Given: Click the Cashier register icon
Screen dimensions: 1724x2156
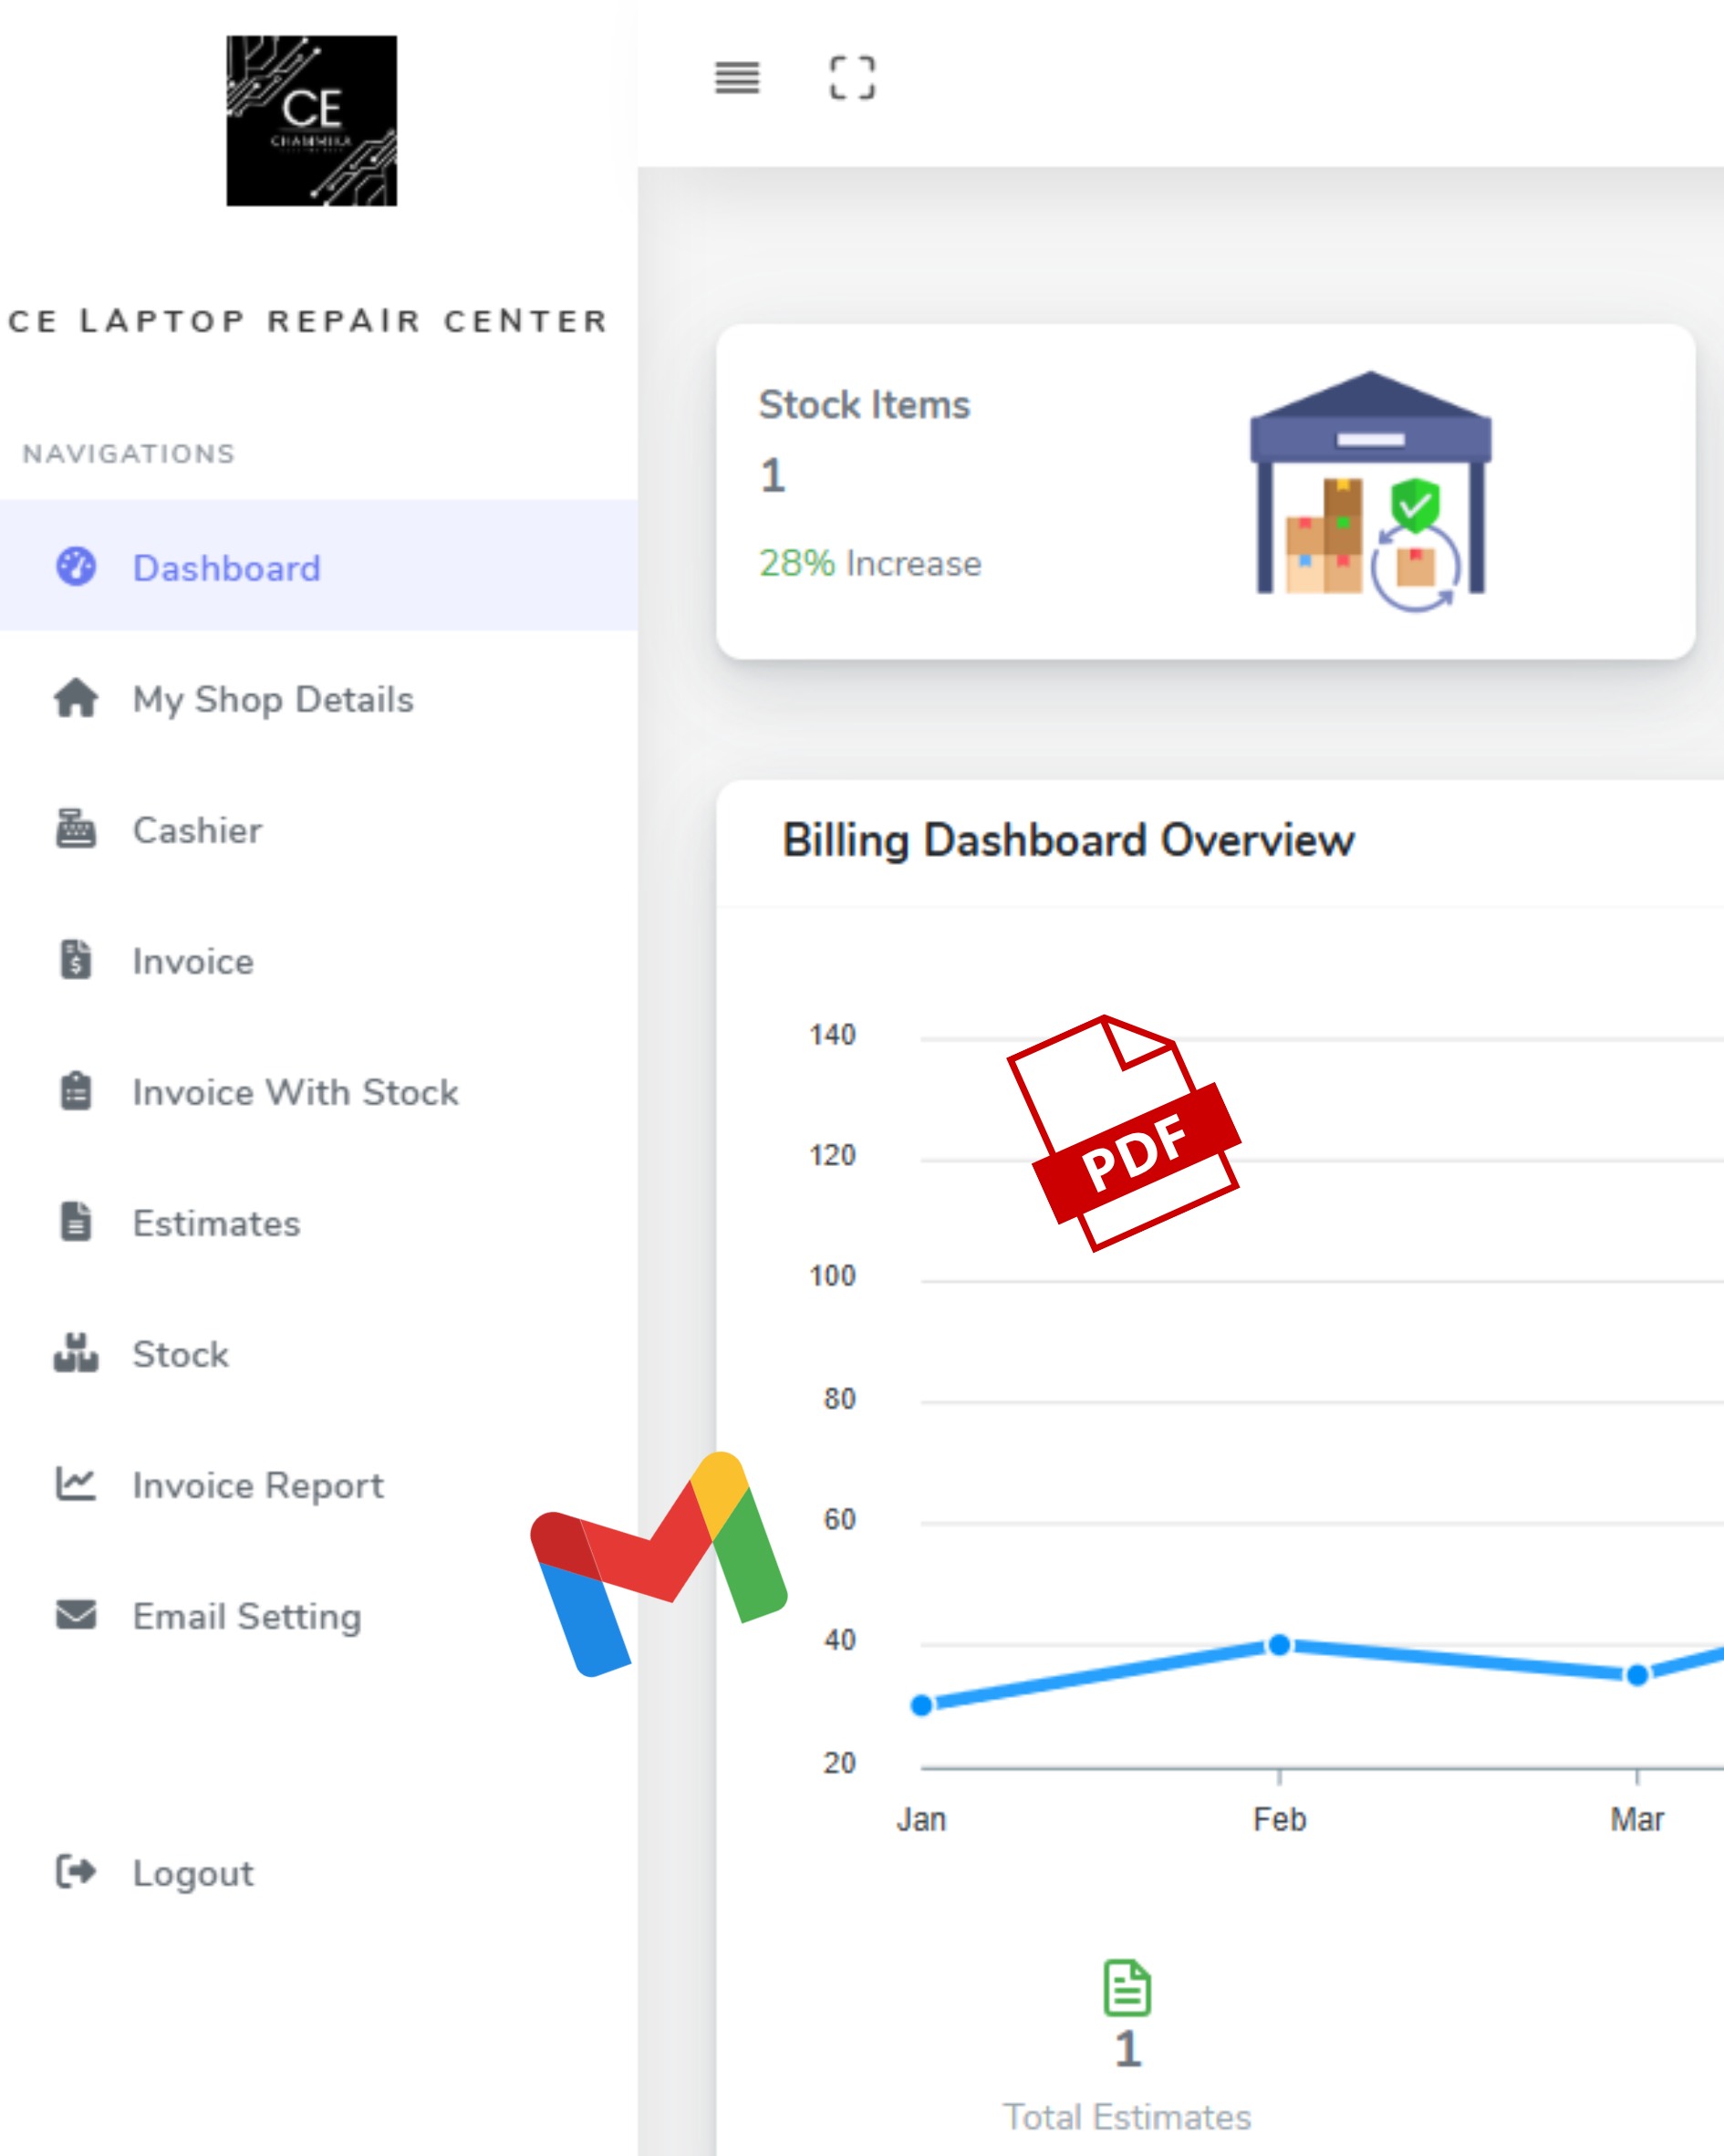Looking at the screenshot, I should 76,830.
